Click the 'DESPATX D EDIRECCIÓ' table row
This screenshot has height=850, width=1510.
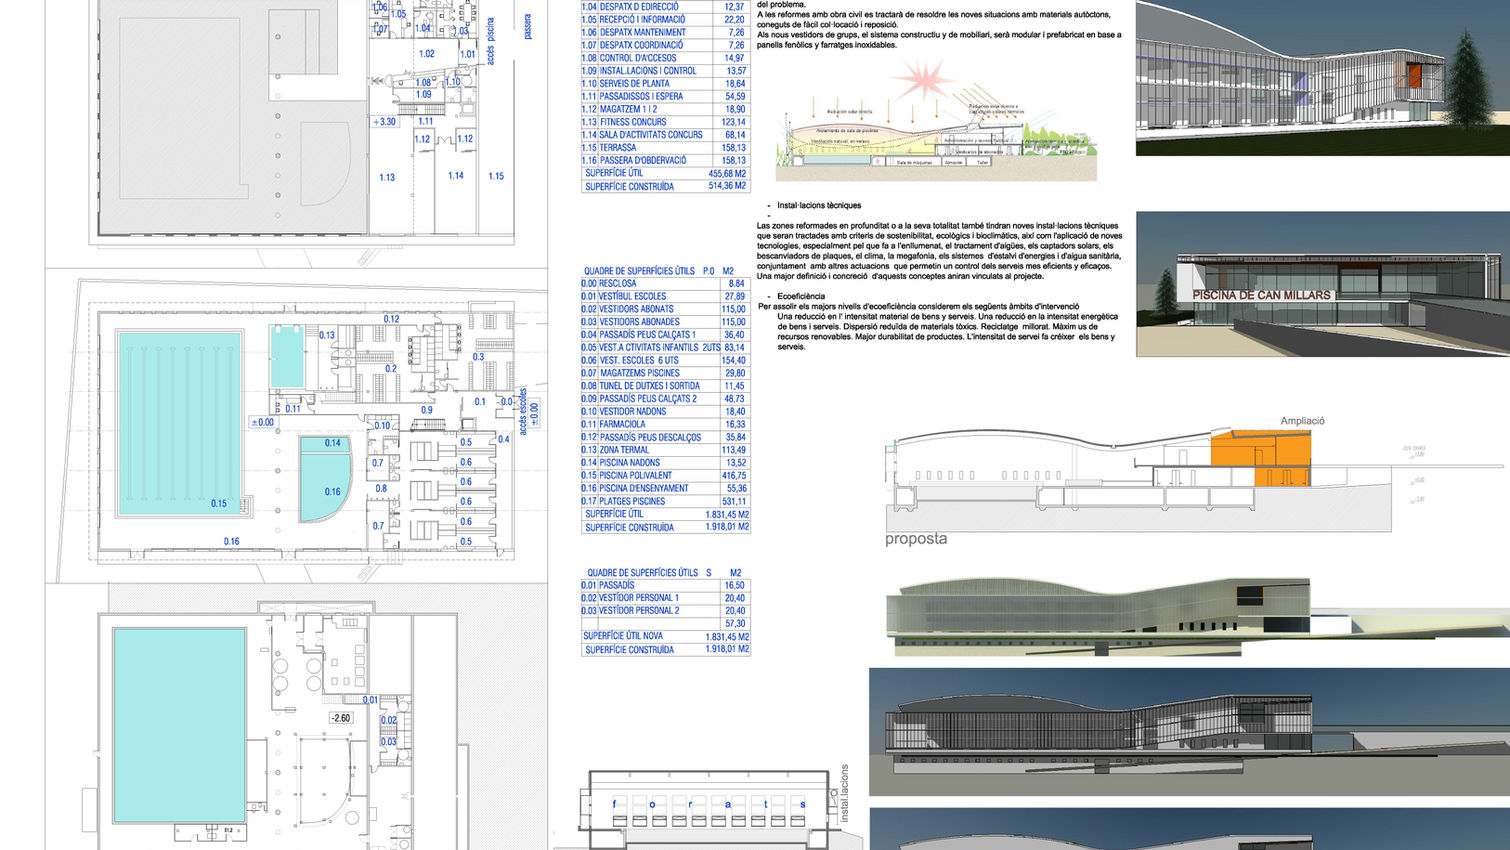[664, 7]
